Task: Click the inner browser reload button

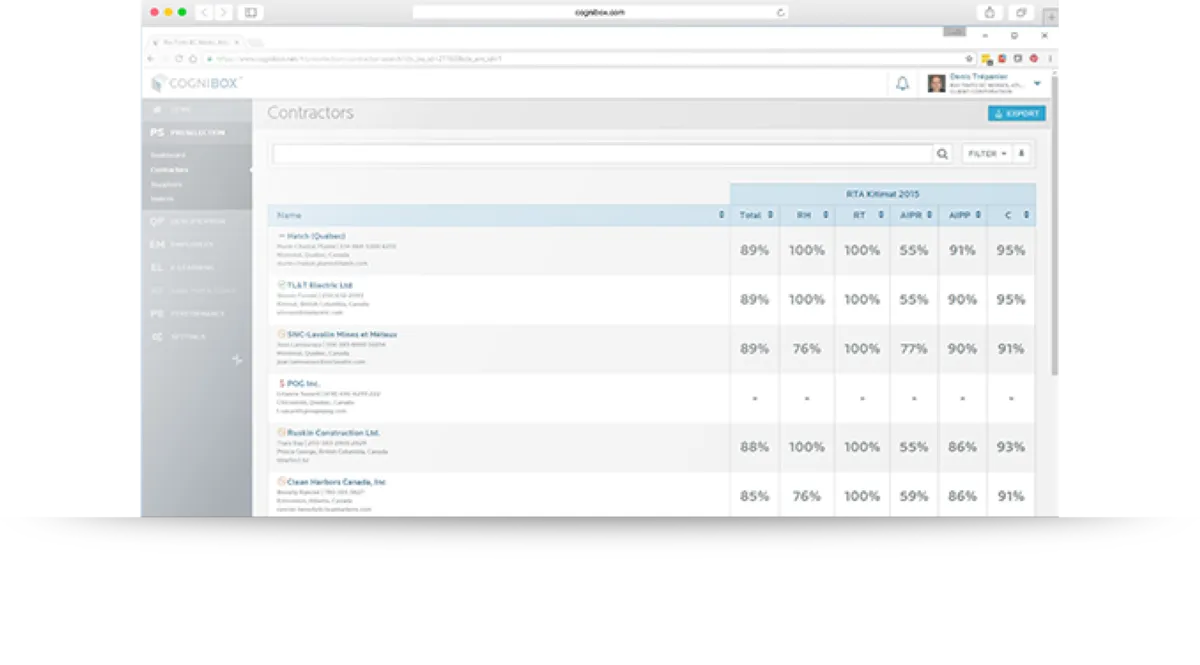Action: [179, 59]
